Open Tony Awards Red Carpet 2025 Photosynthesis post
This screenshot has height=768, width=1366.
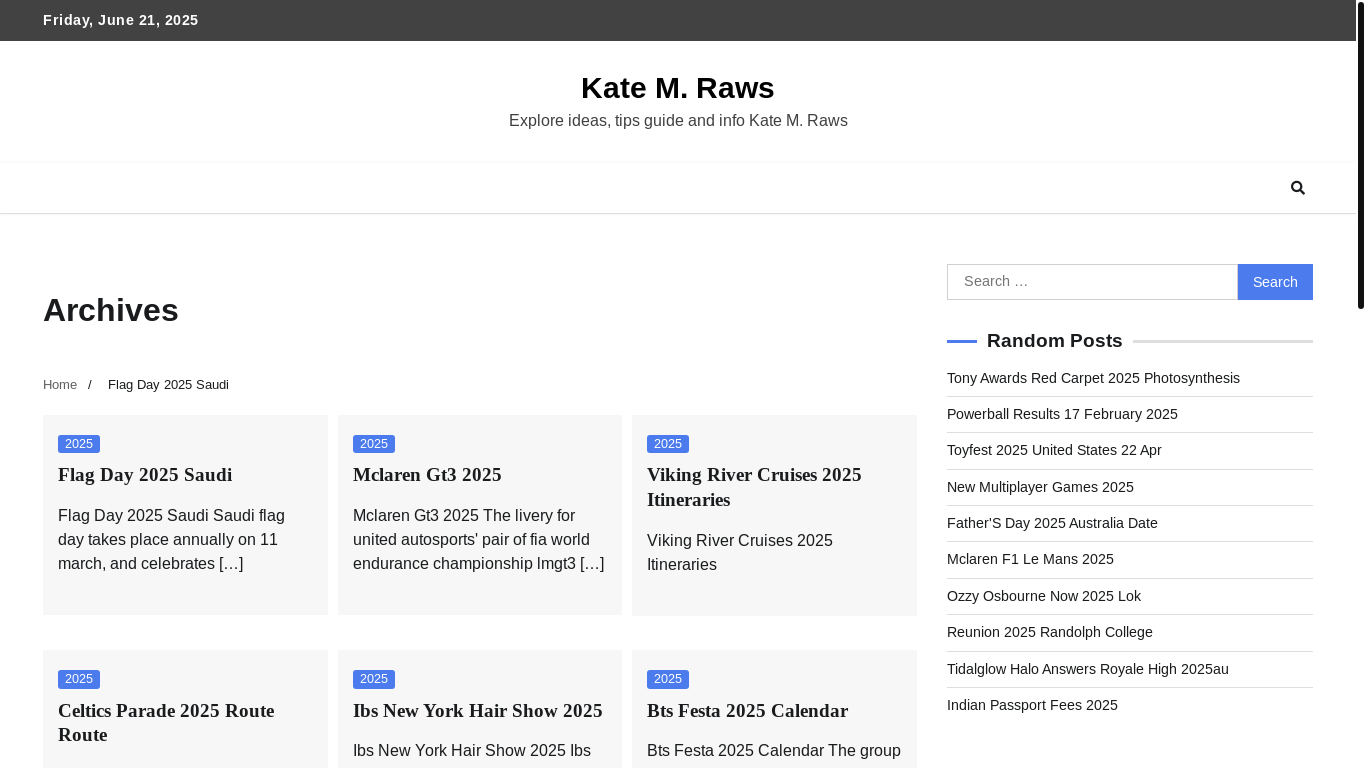(x=1093, y=378)
